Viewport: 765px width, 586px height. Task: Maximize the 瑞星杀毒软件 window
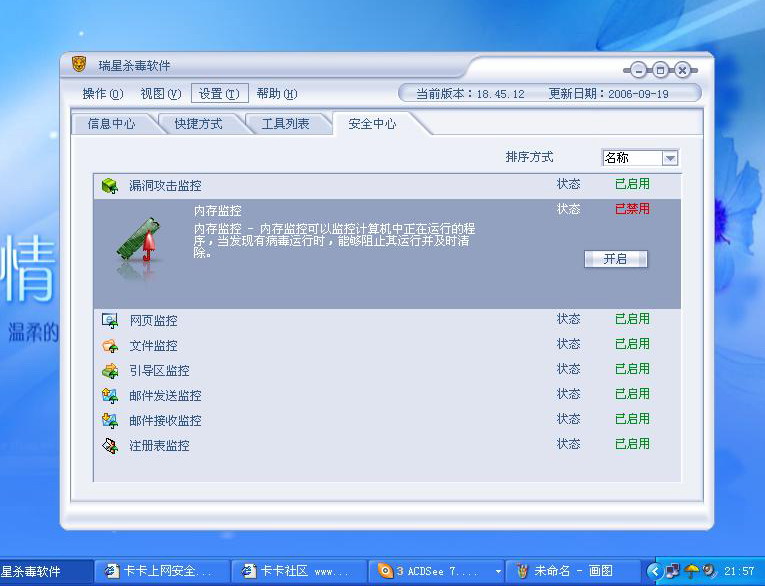tap(660, 71)
